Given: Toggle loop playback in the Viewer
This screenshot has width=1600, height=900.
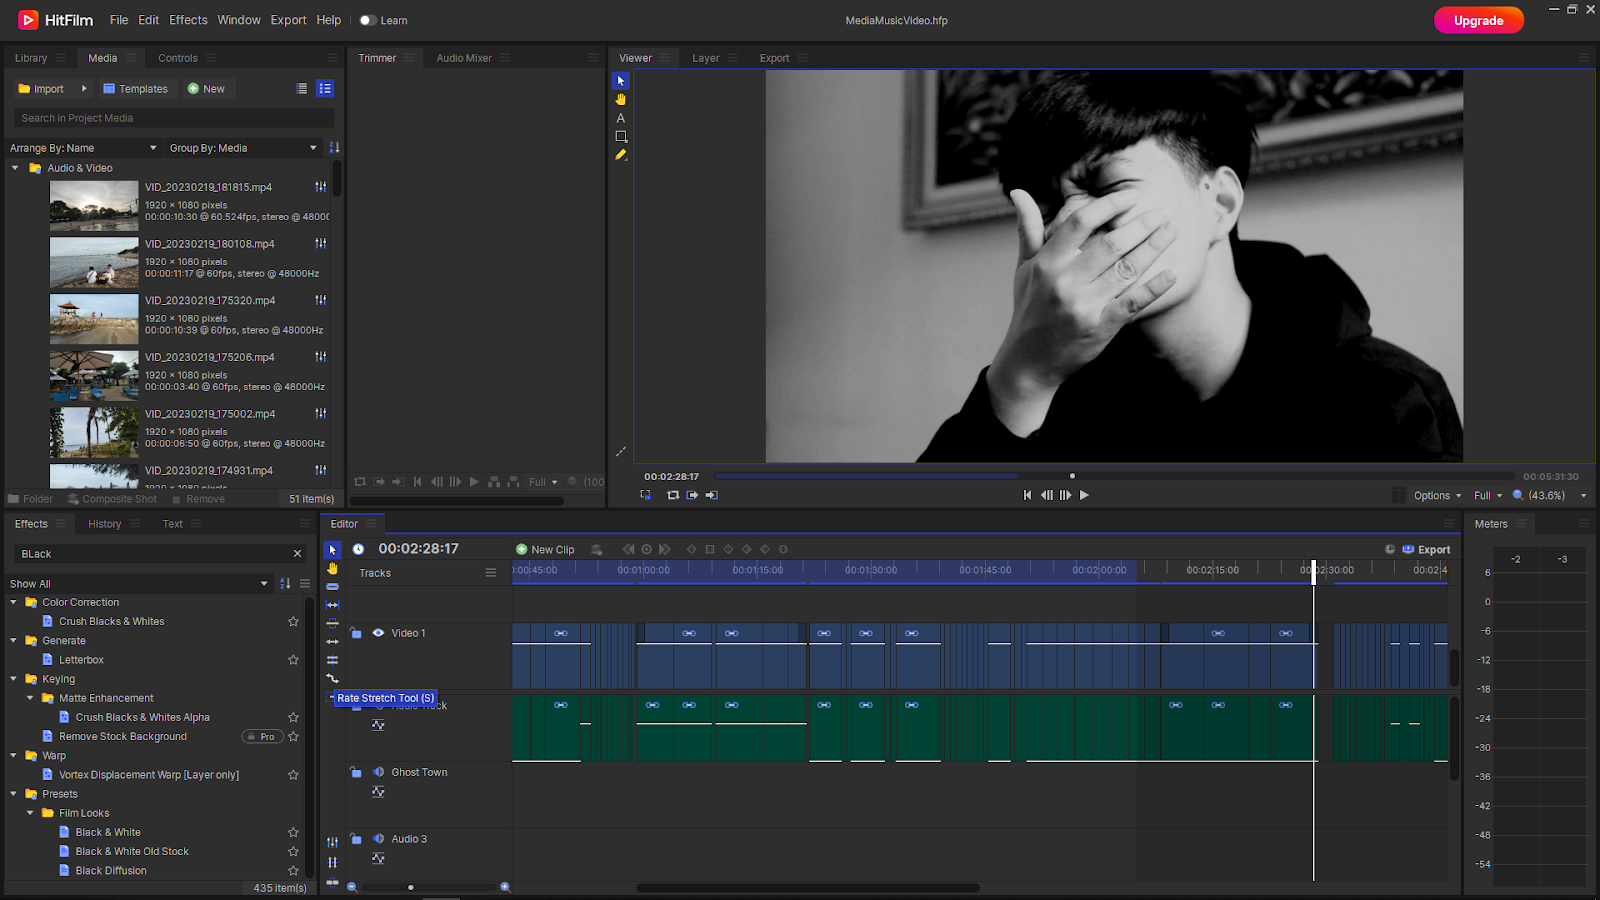Looking at the screenshot, I should point(673,495).
